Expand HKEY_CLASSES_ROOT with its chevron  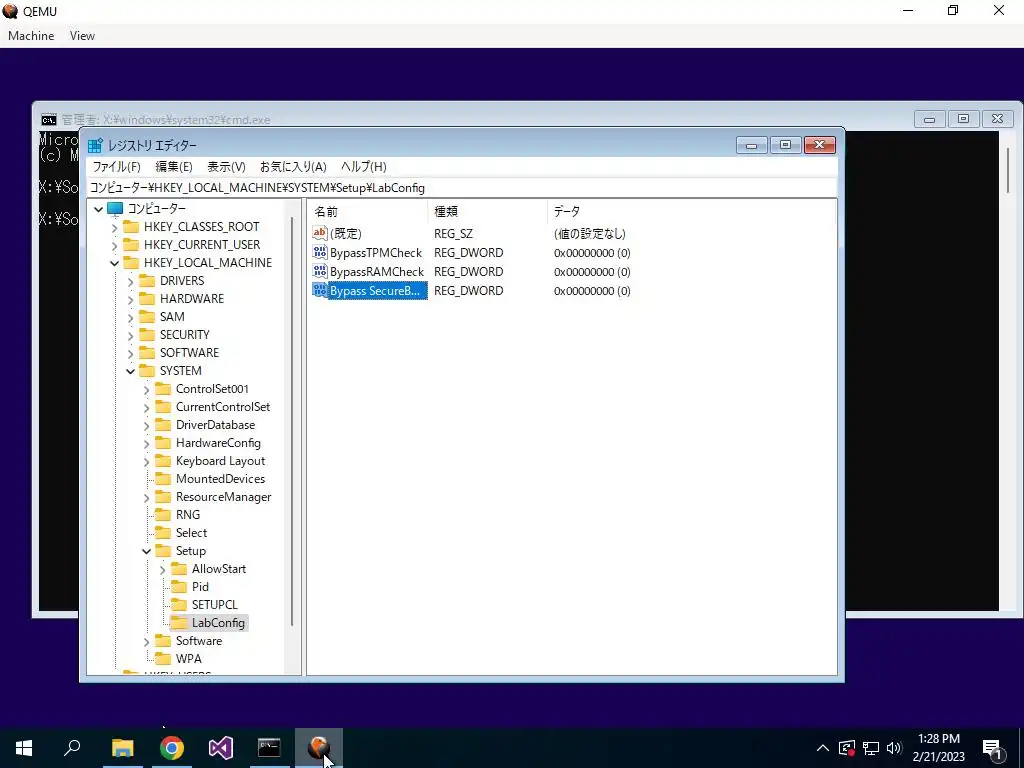(114, 227)
